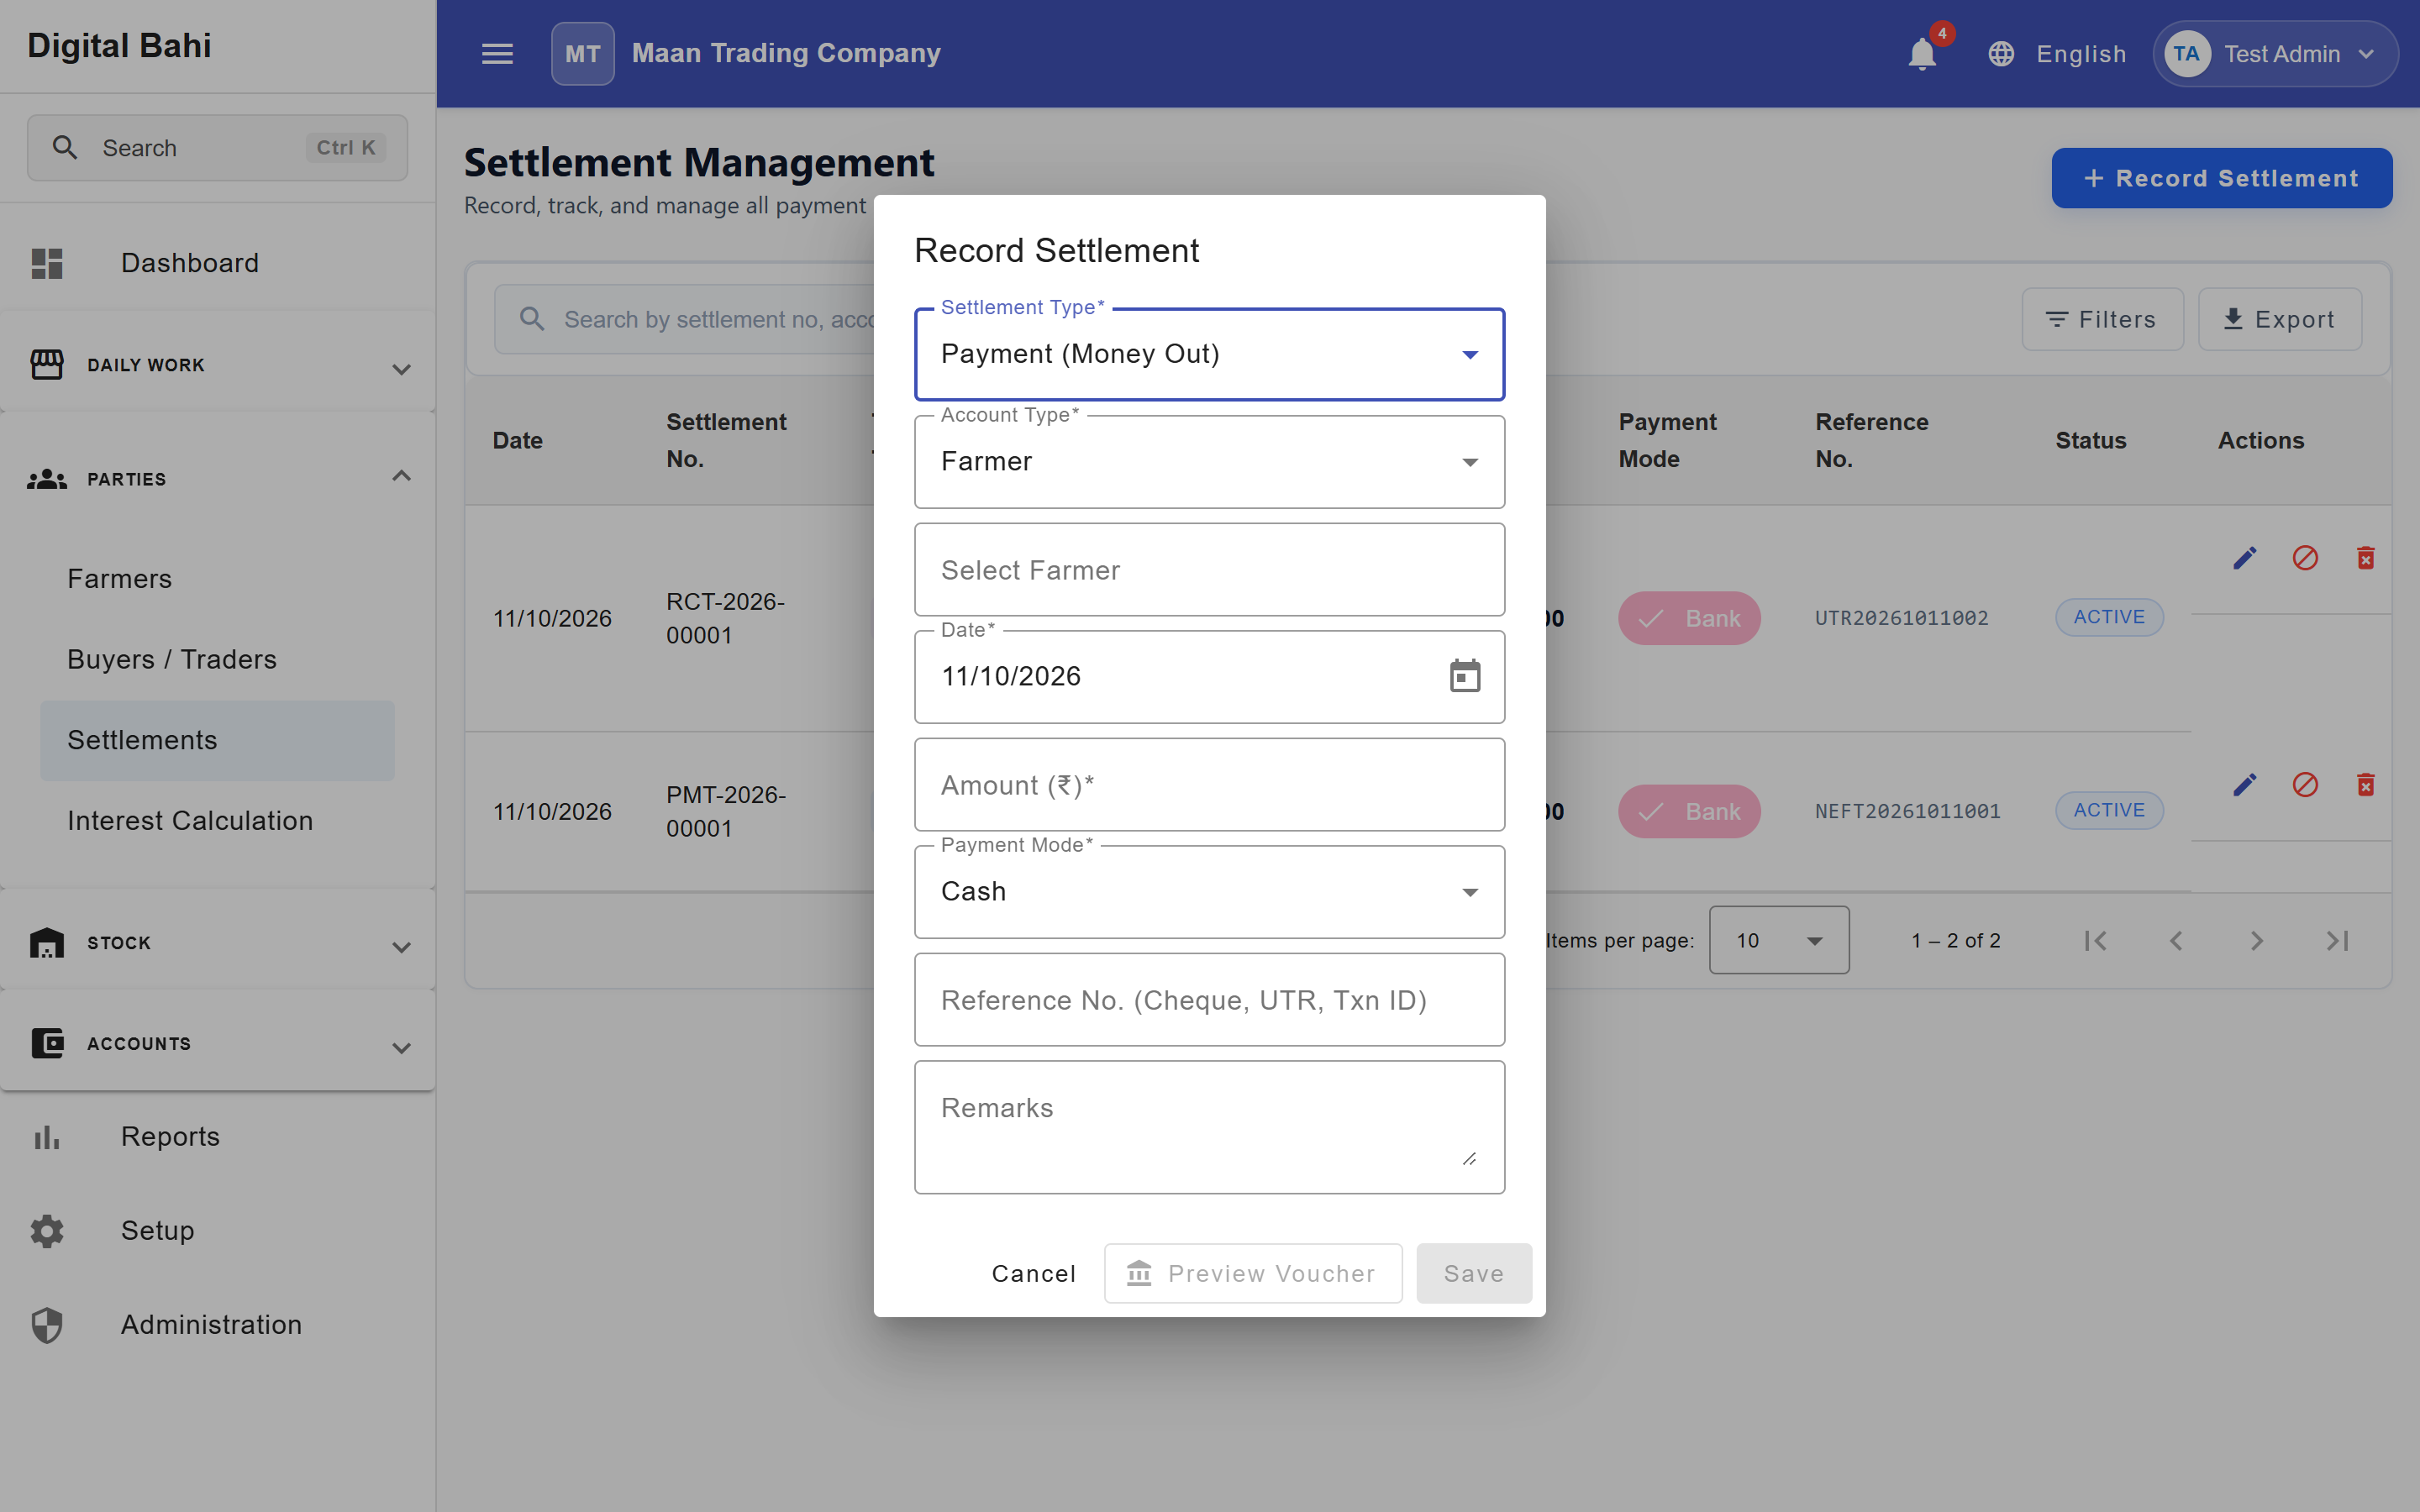Open the Payment Mode dropdown
This screenshot has height=1512, width=2420.
1209,892
